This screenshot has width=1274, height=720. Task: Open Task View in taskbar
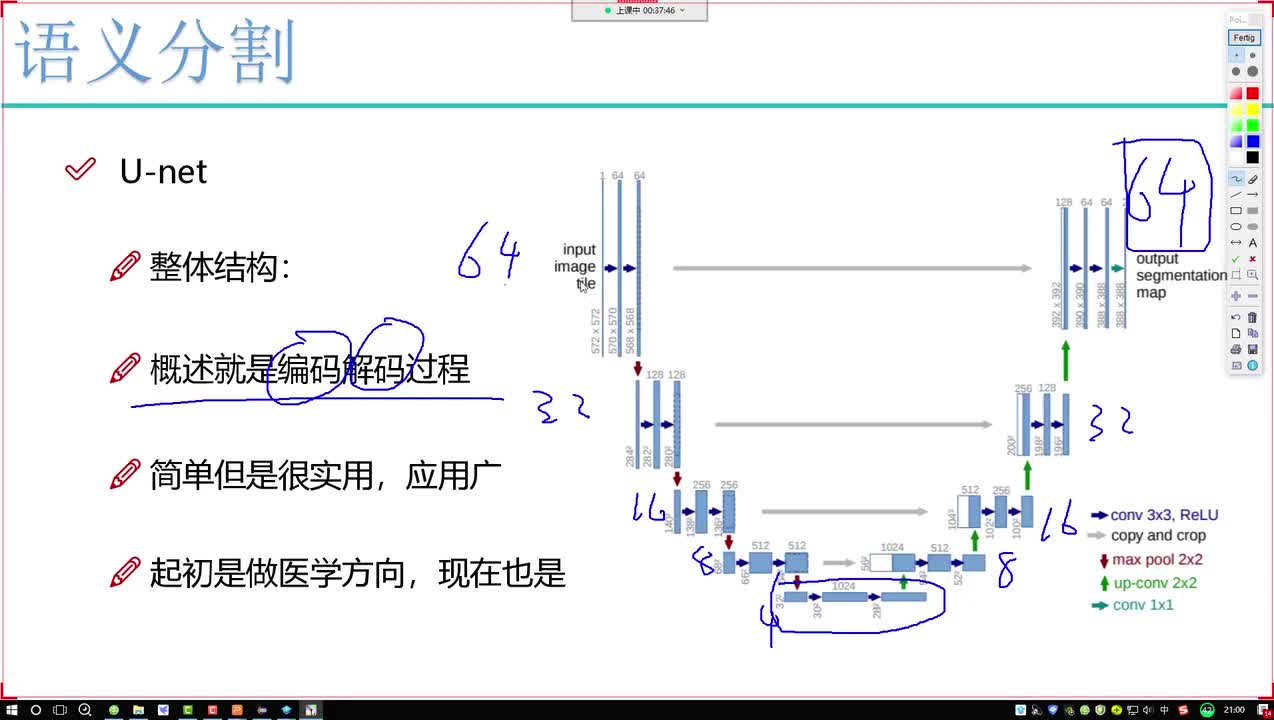[x=59, y=710]
